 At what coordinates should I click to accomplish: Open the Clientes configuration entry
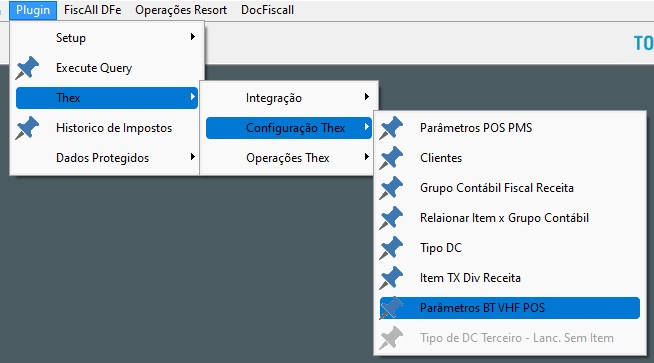click(x=510, y=158)
